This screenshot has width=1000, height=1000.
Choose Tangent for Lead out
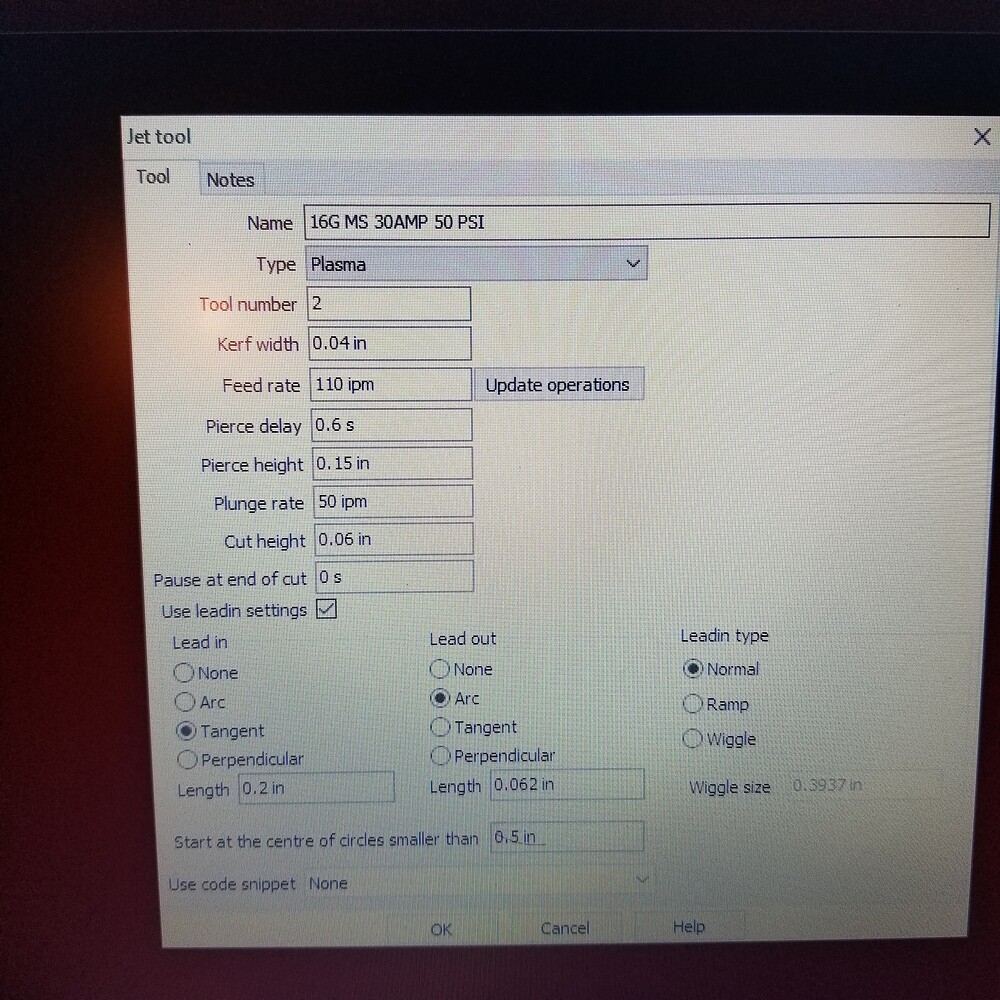pos(440,727)
